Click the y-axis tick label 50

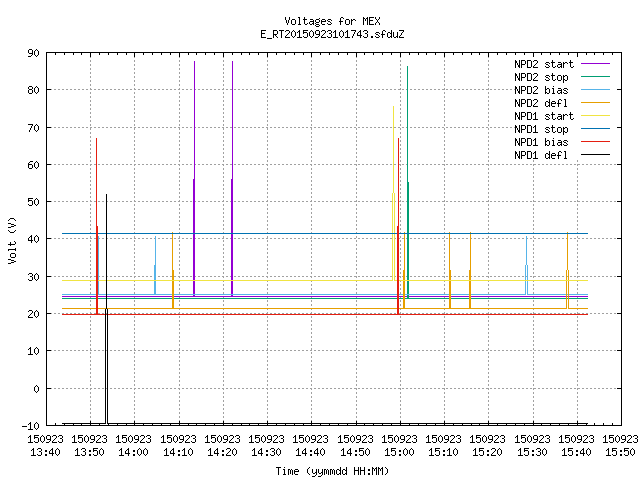point(33,202)
